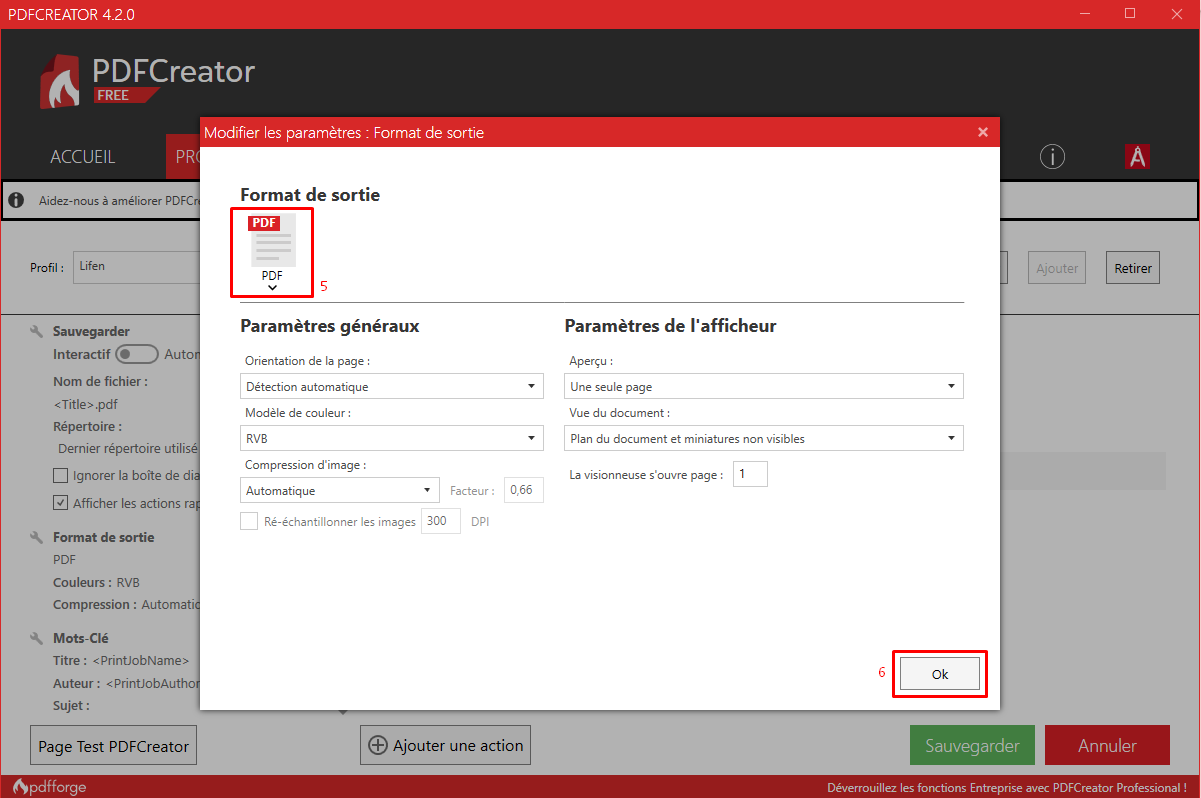Close the Format de sortie dialog

click(983, 132)
